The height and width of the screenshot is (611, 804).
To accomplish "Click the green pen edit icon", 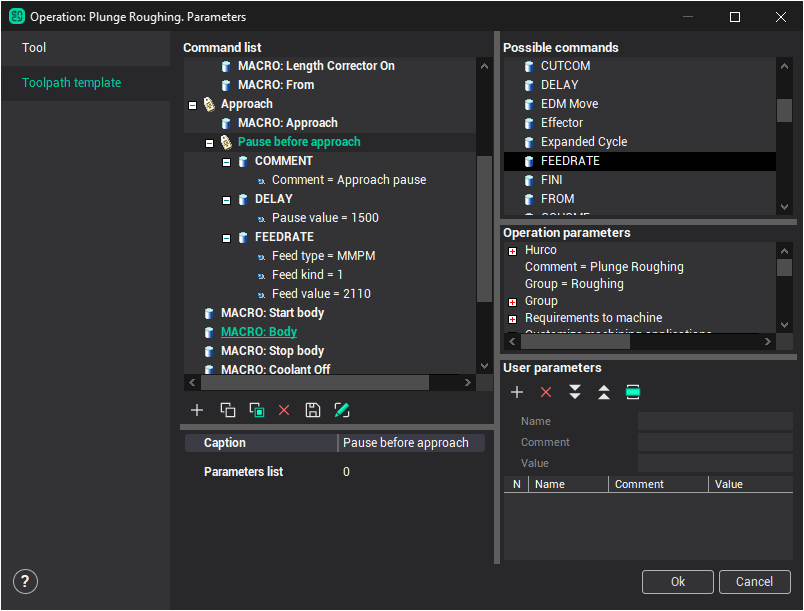I will [342, 410].
